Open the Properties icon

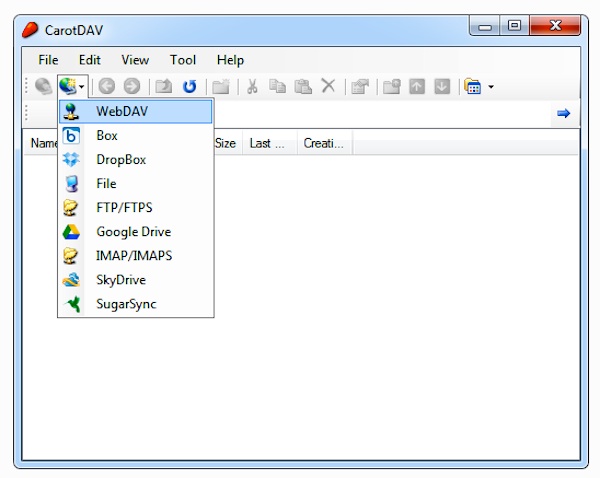(x=360, y=86)
